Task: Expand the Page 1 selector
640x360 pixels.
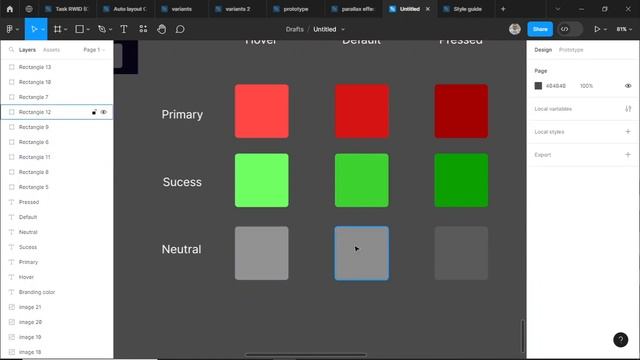Action: tap(94, 50)
